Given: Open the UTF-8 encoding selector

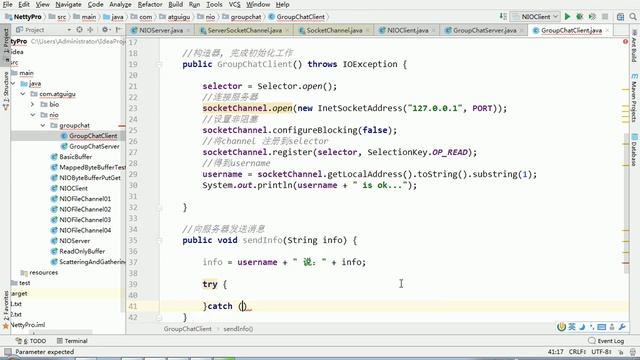Looking at the screenshot, I should click(x=601, y=352).
